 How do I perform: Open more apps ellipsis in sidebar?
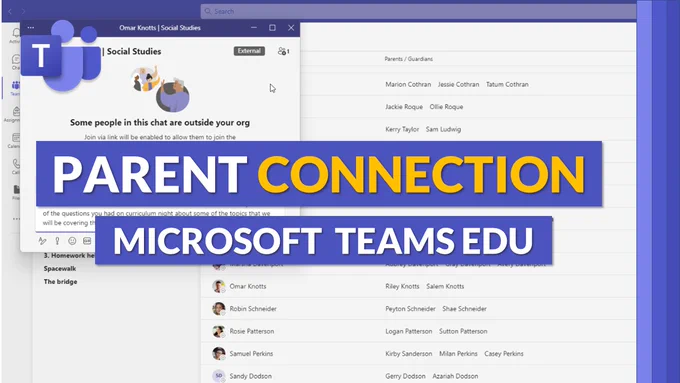(16, 219)
